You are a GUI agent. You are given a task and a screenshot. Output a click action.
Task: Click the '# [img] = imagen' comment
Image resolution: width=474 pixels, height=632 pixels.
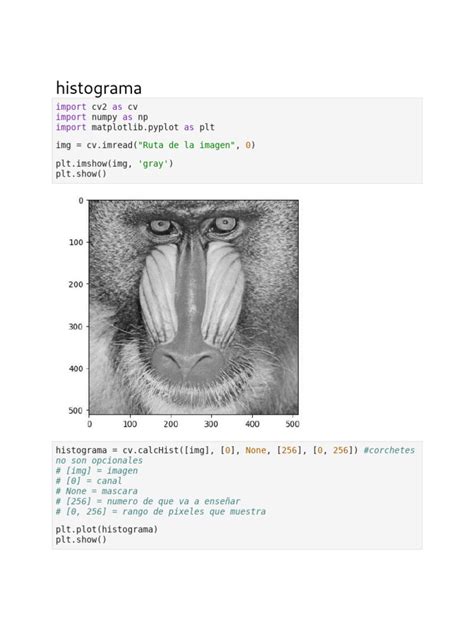click(97, 471)
